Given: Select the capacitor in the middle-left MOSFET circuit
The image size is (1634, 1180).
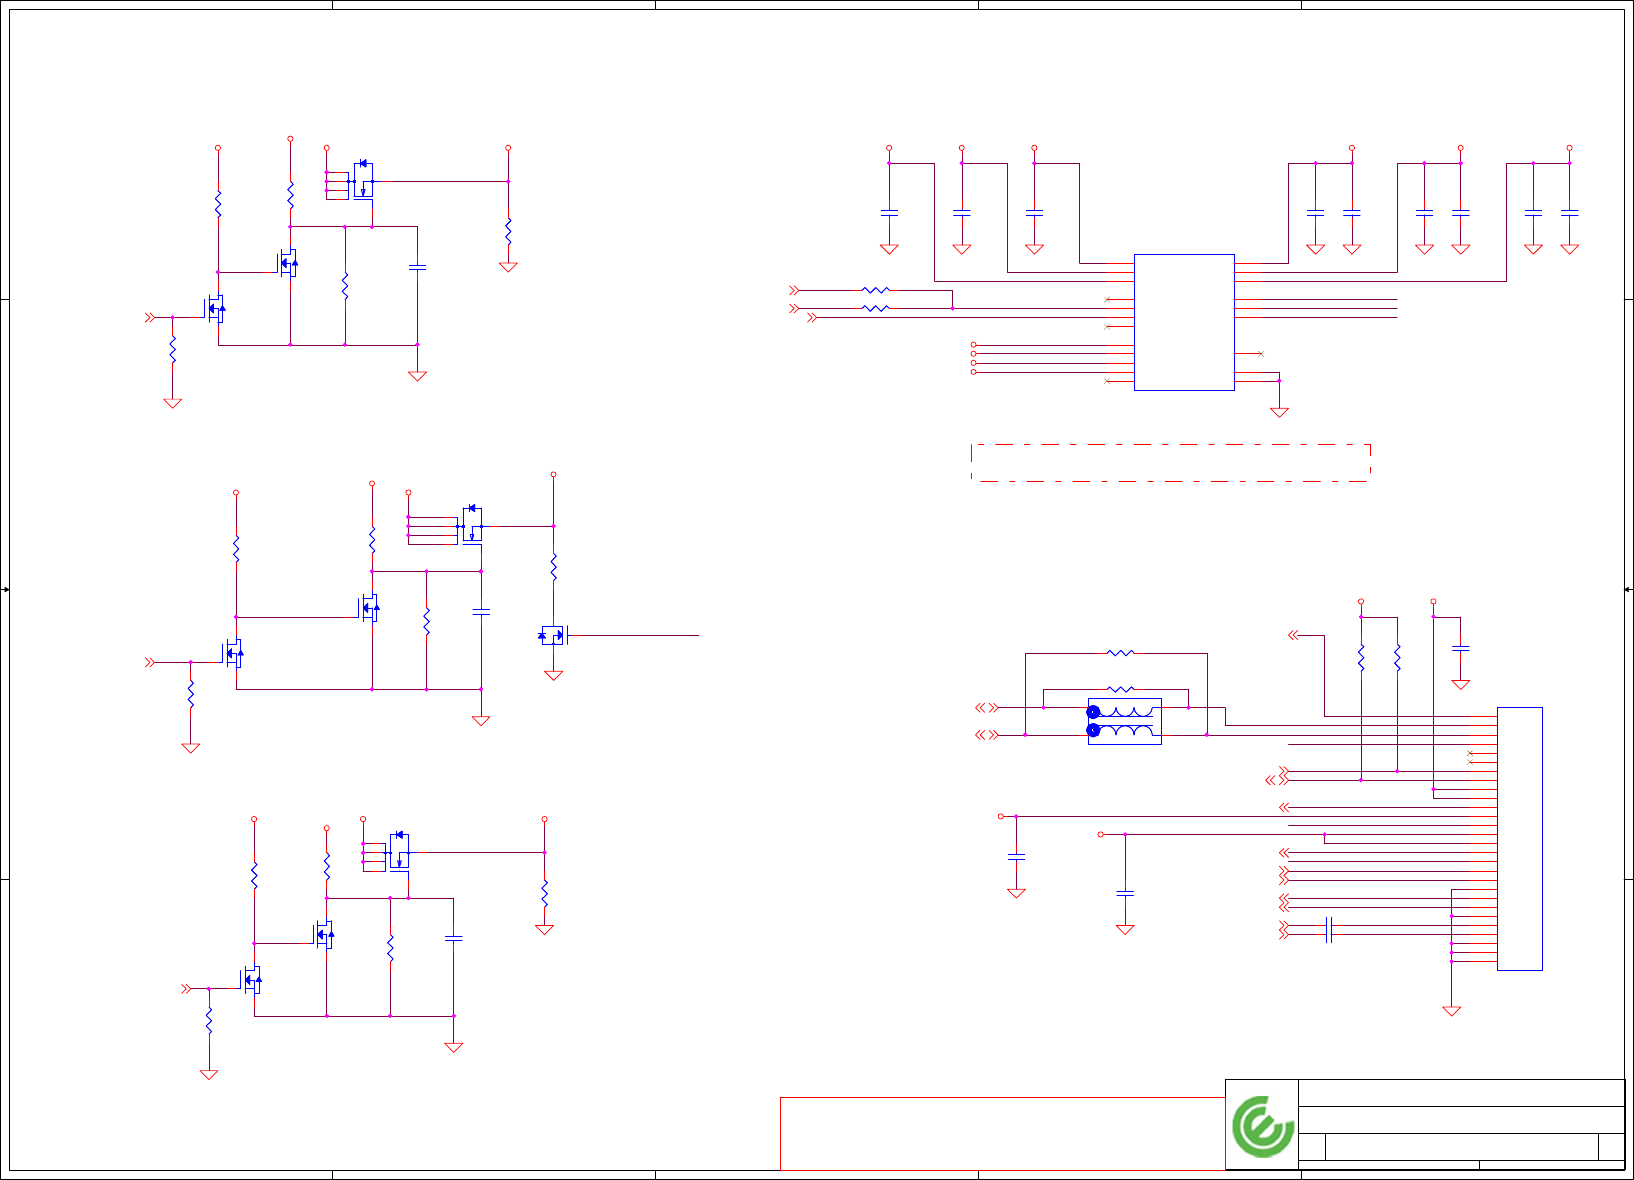Looking at the screenshot, I should (x=481, y=611).
